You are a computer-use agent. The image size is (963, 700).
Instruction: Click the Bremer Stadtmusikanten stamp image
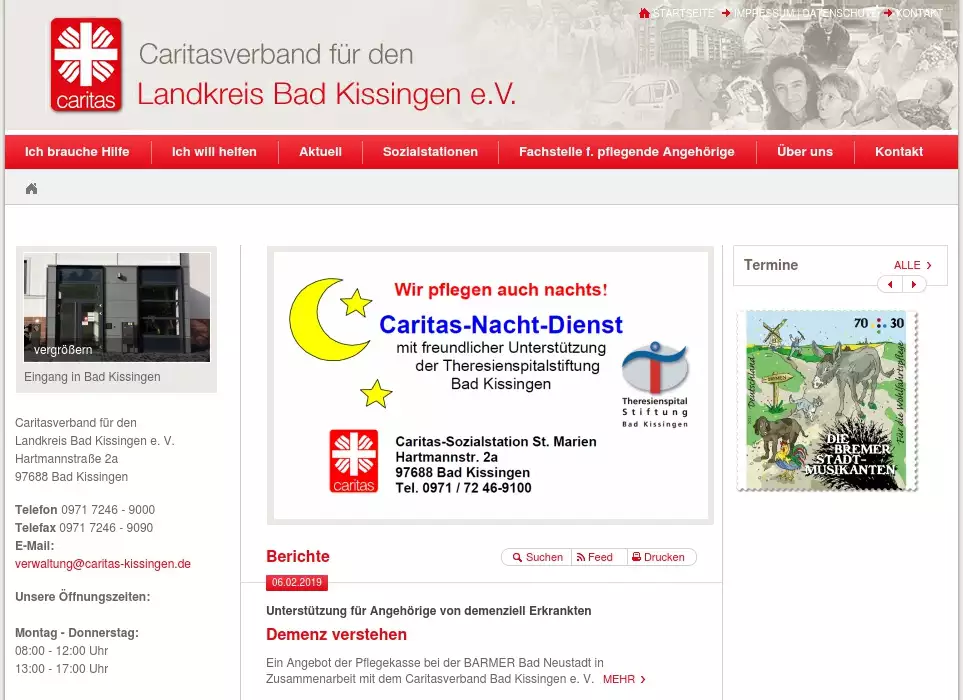pyautogui.click(x=826, y=400)
